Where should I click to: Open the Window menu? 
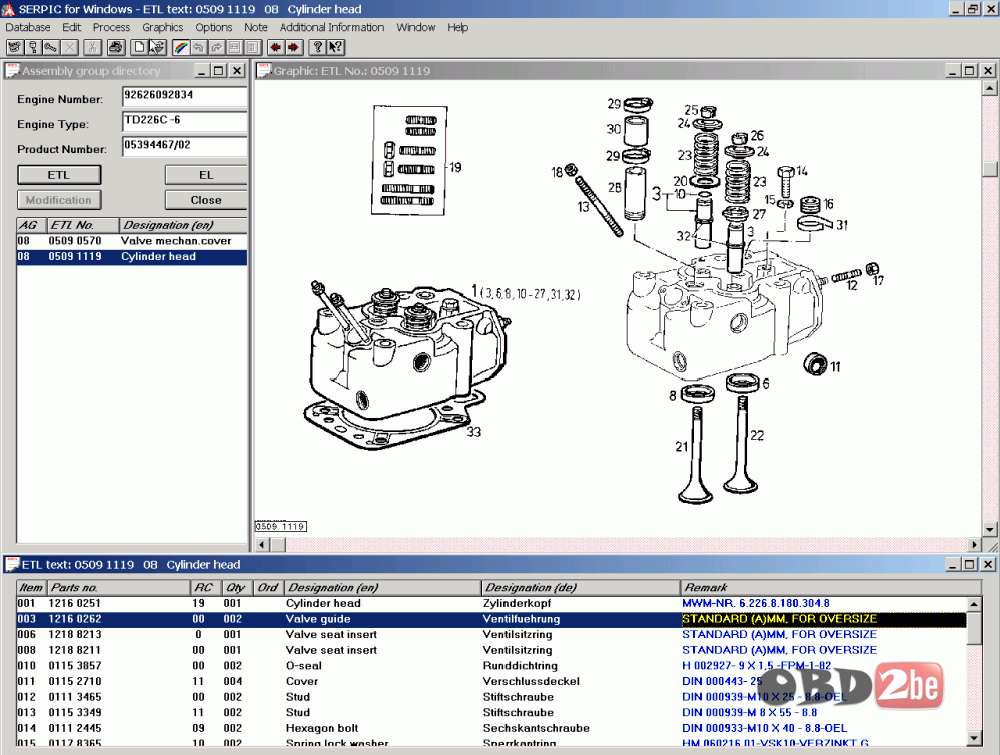point(416,27)
